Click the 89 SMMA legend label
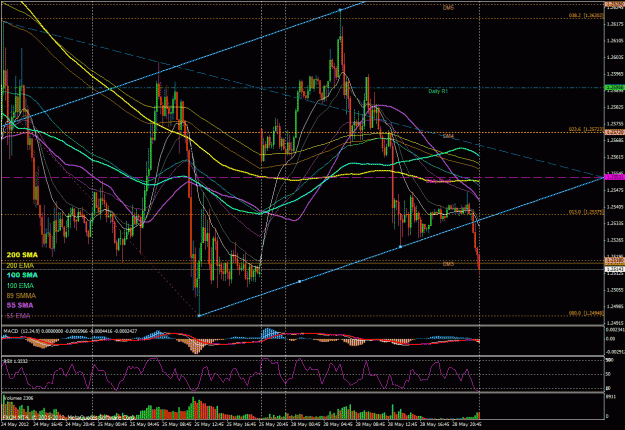Image resolution: width=625 pixels, height=430 pixels. (21, 295)
